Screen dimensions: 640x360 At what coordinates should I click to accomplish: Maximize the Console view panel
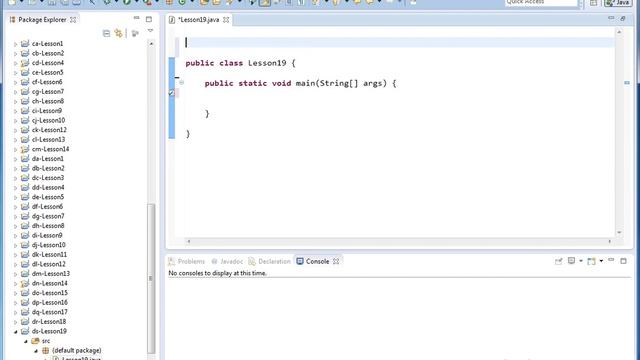[623, 261]
